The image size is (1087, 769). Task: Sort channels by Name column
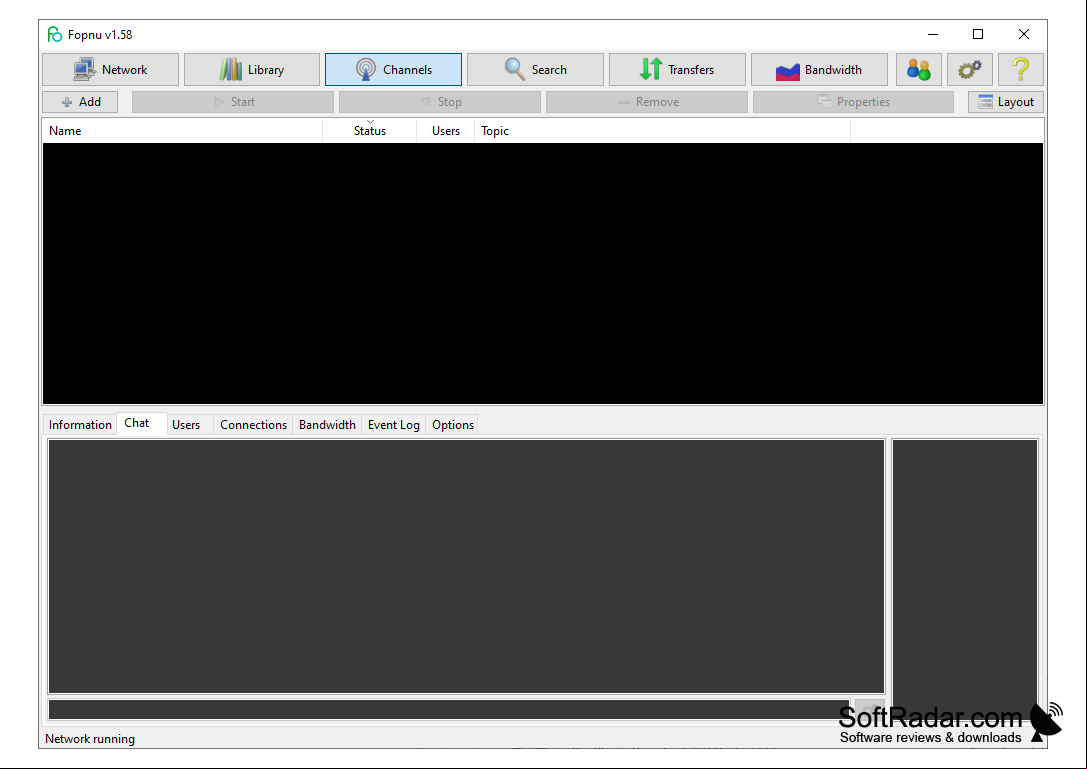point(182,130)
